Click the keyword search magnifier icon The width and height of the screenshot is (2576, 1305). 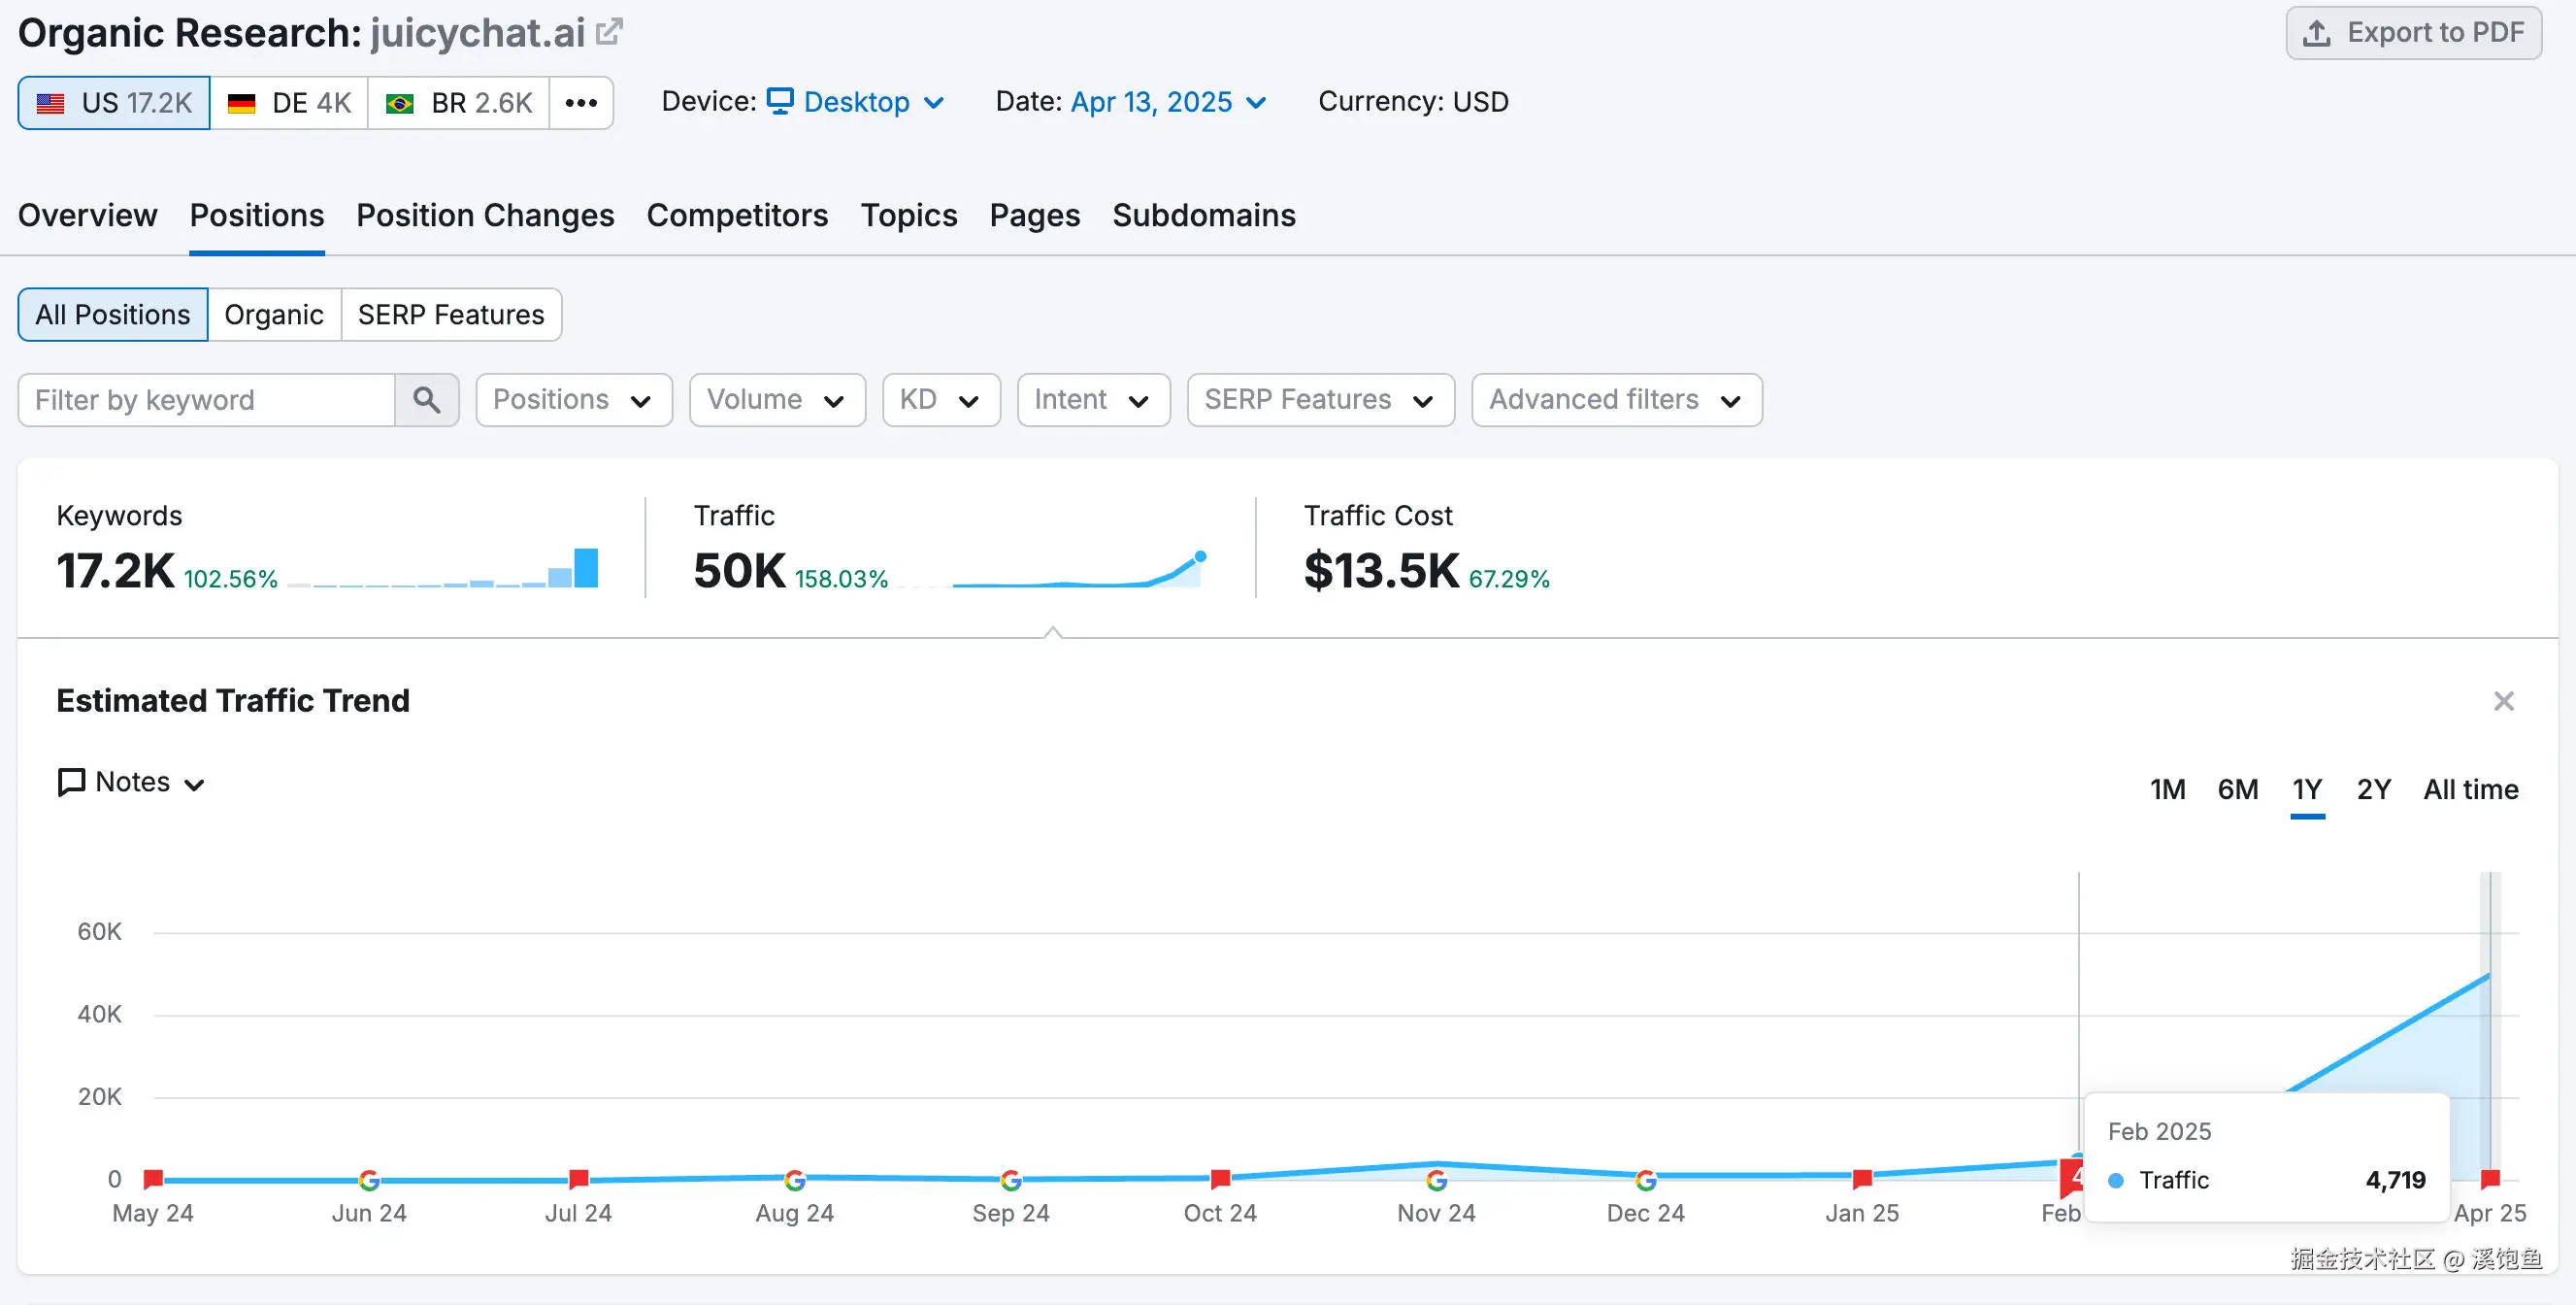point(427,400)
